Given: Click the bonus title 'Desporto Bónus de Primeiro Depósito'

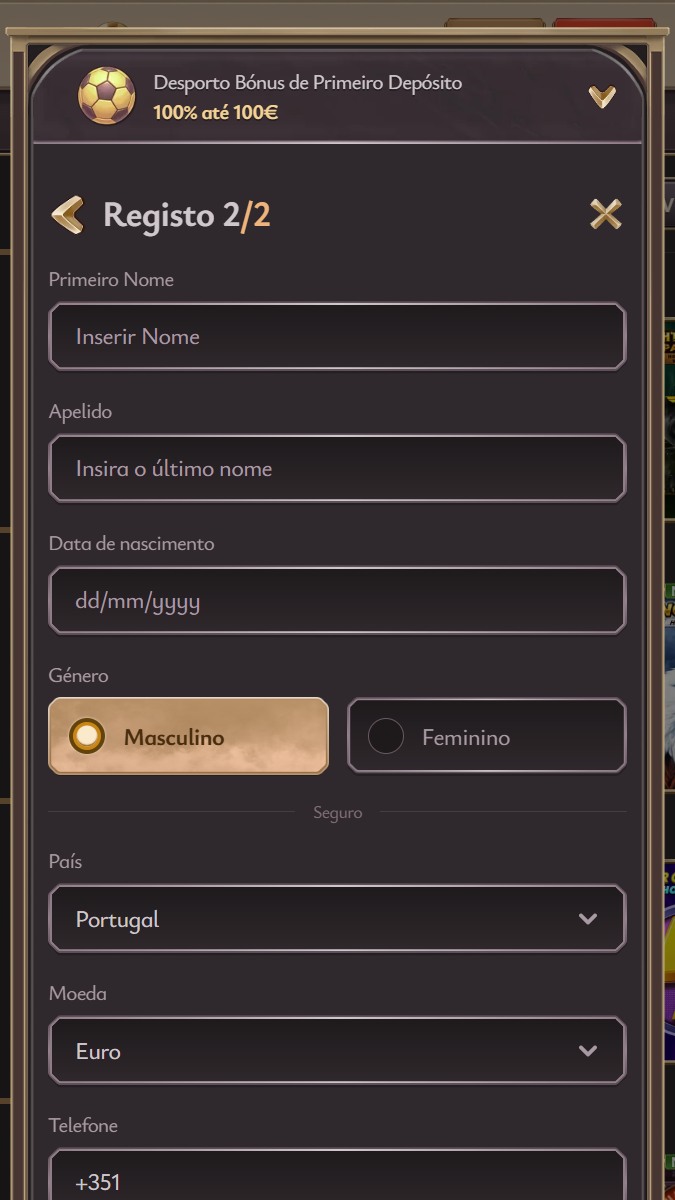Looking at the screenshot, I should [308, 83].
